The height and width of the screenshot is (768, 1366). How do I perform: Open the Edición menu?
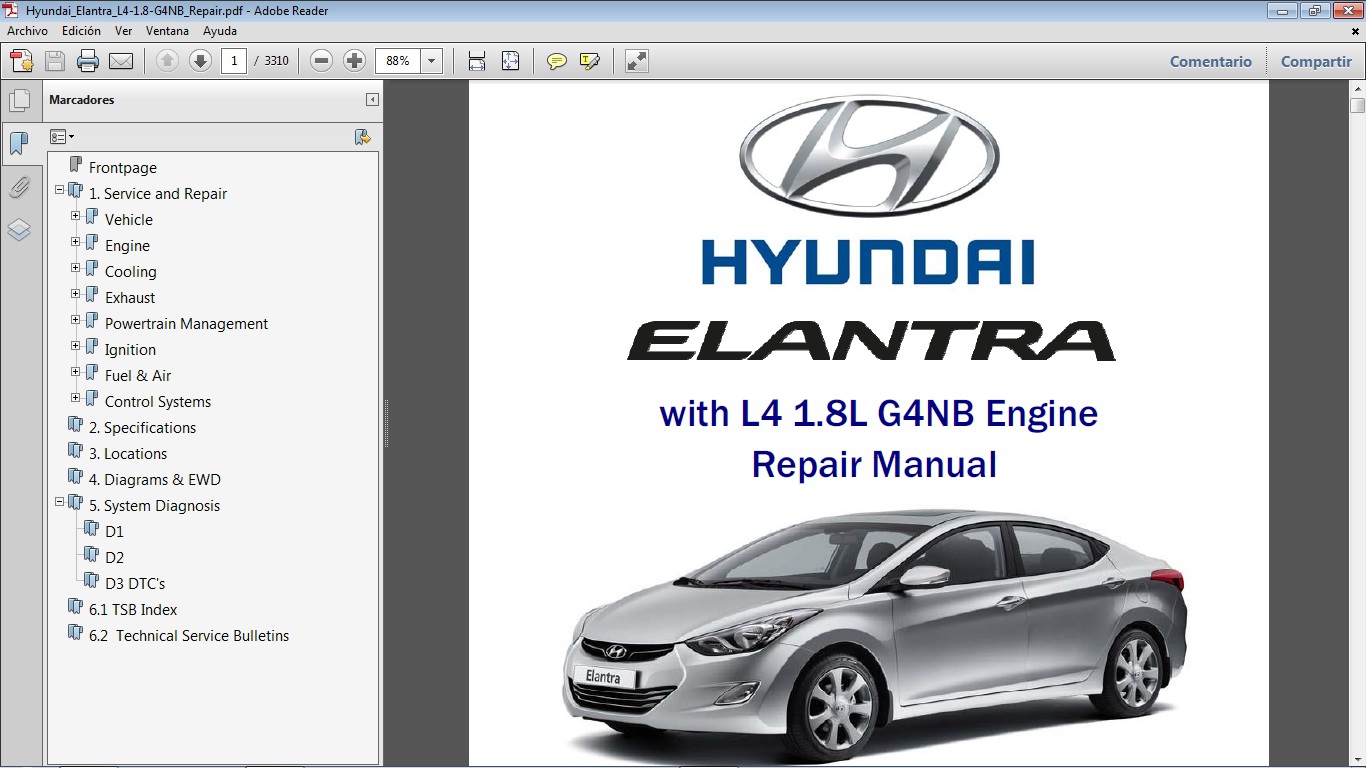click(81, 31)
